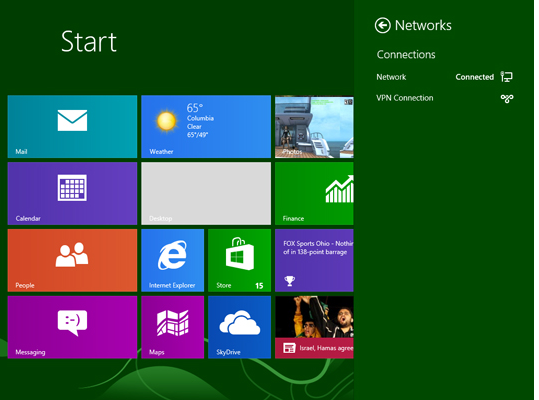Image resolution: width=539 pixels, height=400 pixels.
Task: Launch Internet Explorer tile
Action: [x=173, y=260]
